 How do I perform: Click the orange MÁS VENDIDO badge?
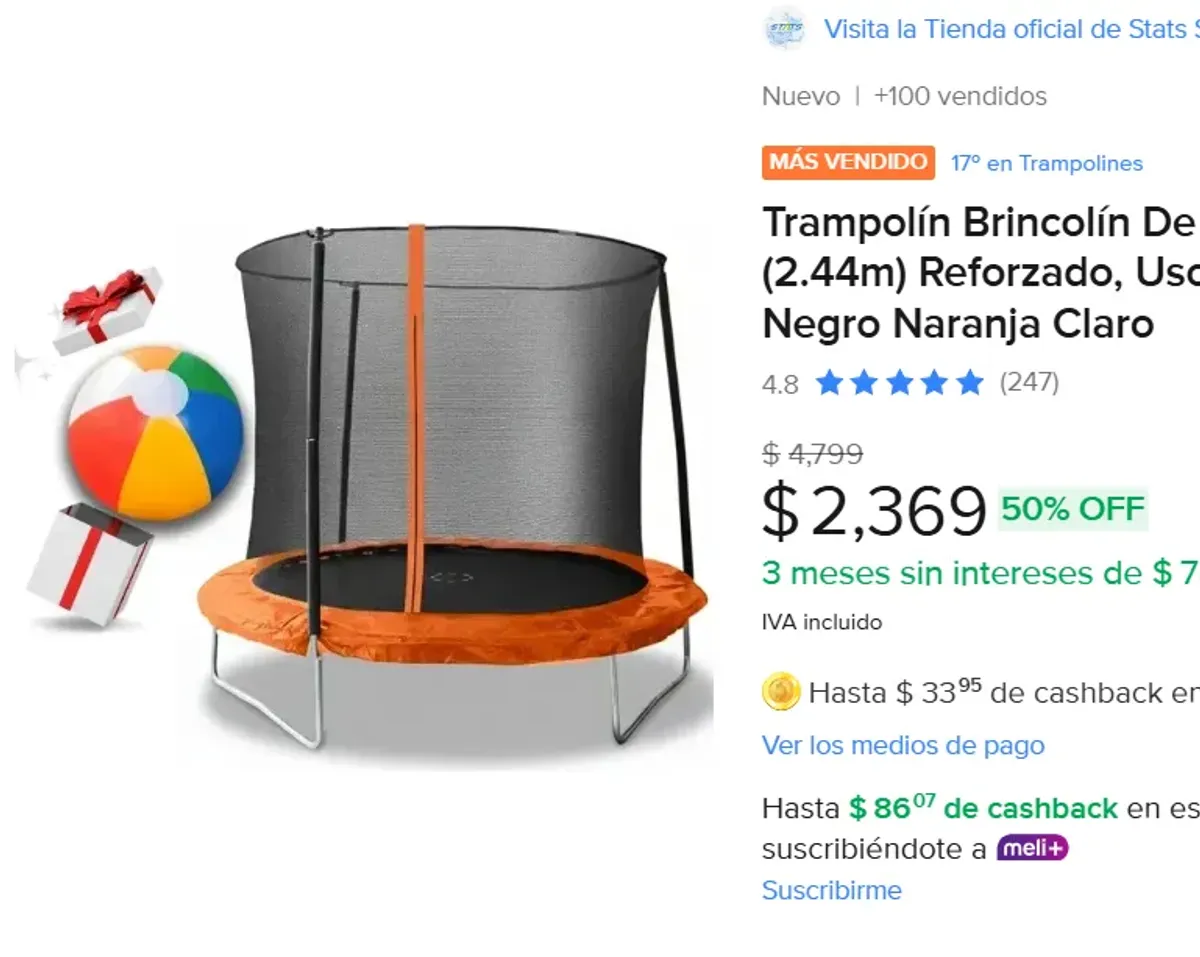(848, 162)
